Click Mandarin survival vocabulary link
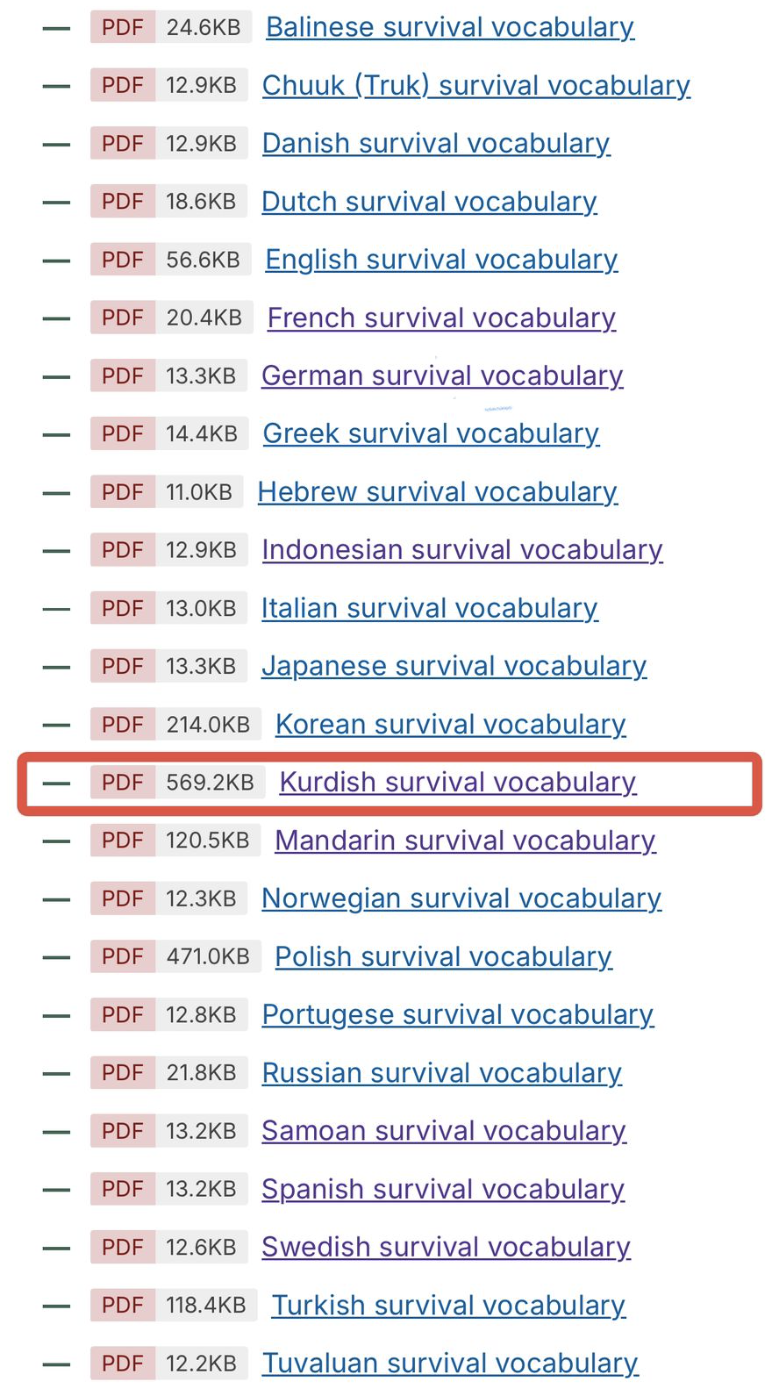Image resolution: width=772 pixels, height=1384 pixels. pos(465,840)
